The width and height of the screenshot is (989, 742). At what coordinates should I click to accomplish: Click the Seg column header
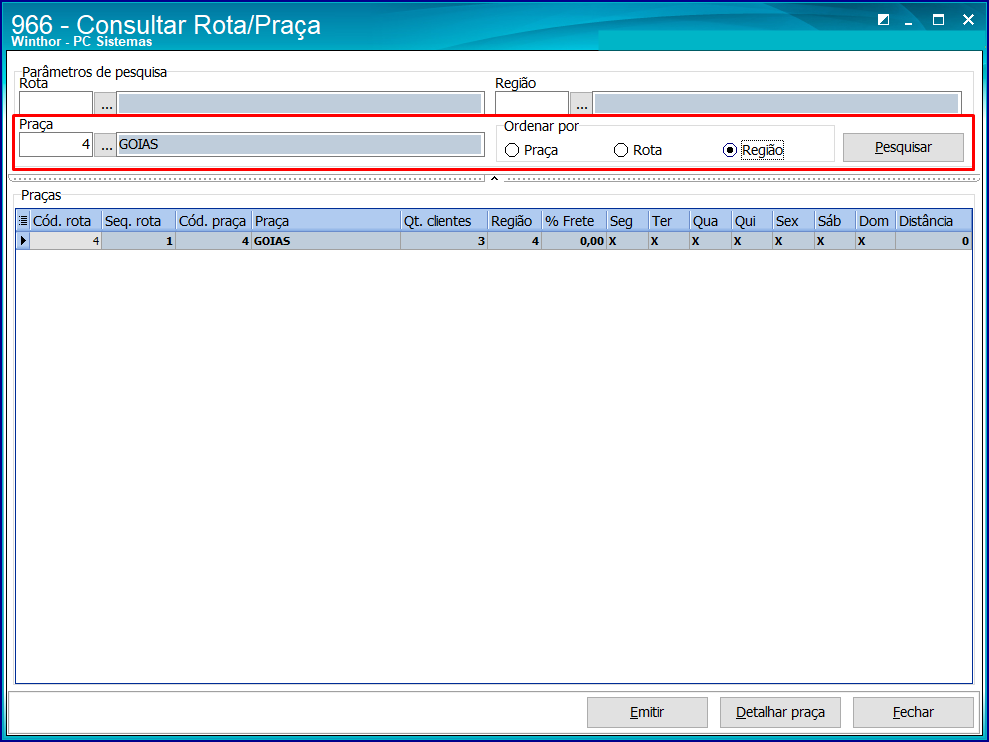(x=628, y=221)
